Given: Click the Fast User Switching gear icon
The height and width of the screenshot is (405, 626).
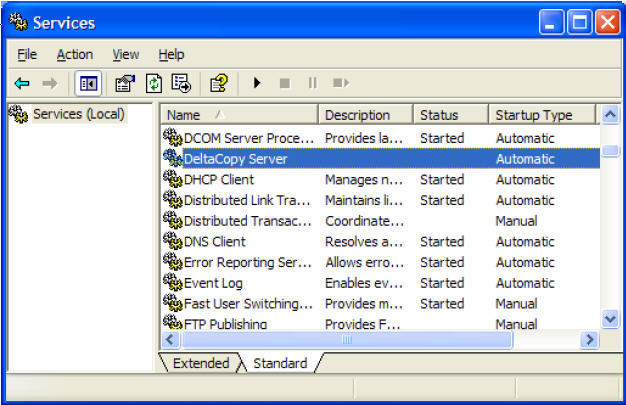Looking at the screenshot, I should click(x=172, y=304).
